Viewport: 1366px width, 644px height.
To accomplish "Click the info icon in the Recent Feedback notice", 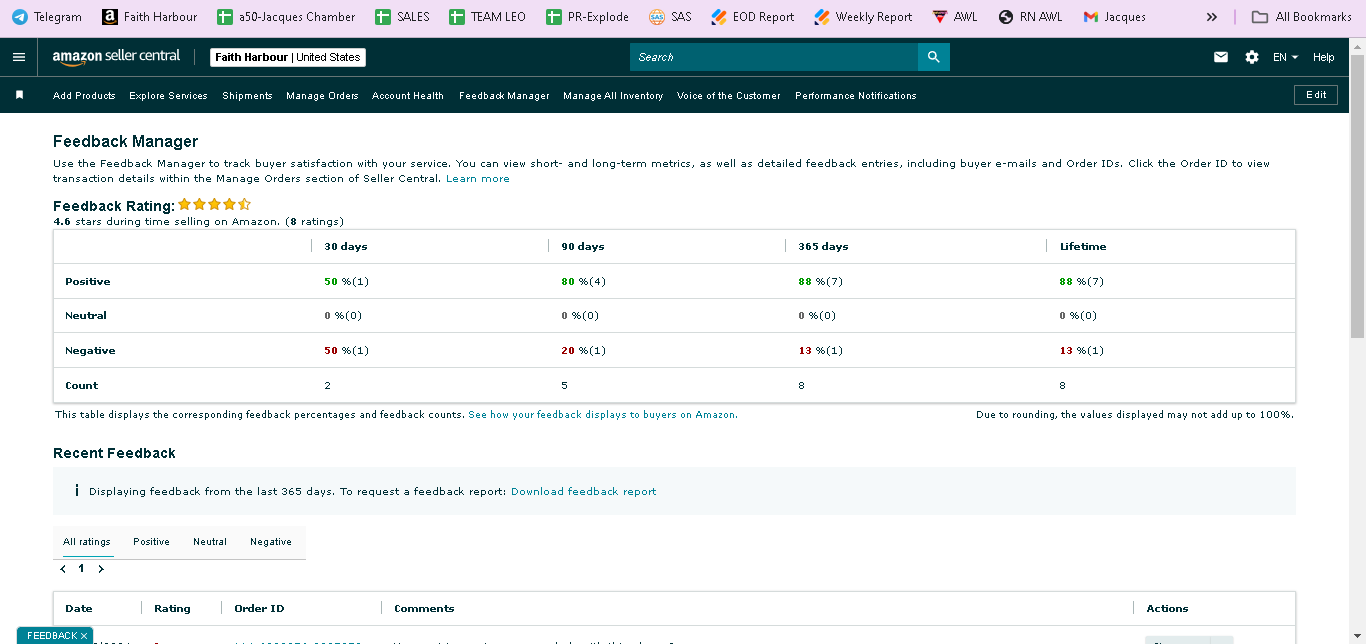I will click(x=77, y=491).
